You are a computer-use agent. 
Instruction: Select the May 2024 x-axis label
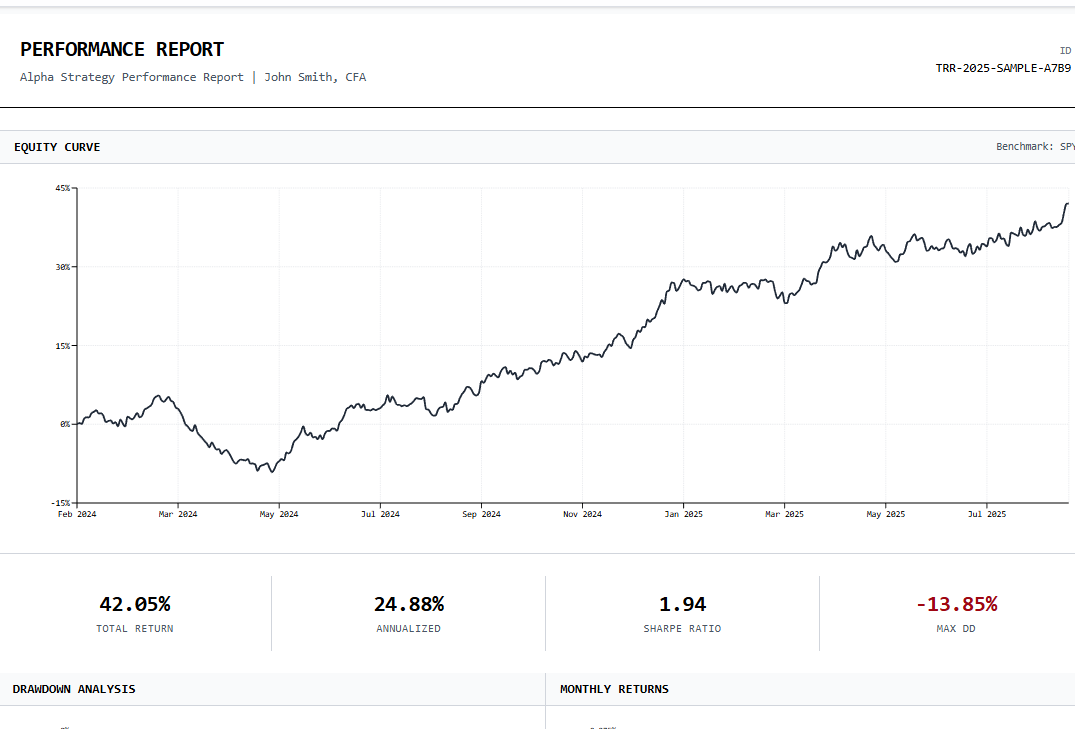tap(279, 514)
